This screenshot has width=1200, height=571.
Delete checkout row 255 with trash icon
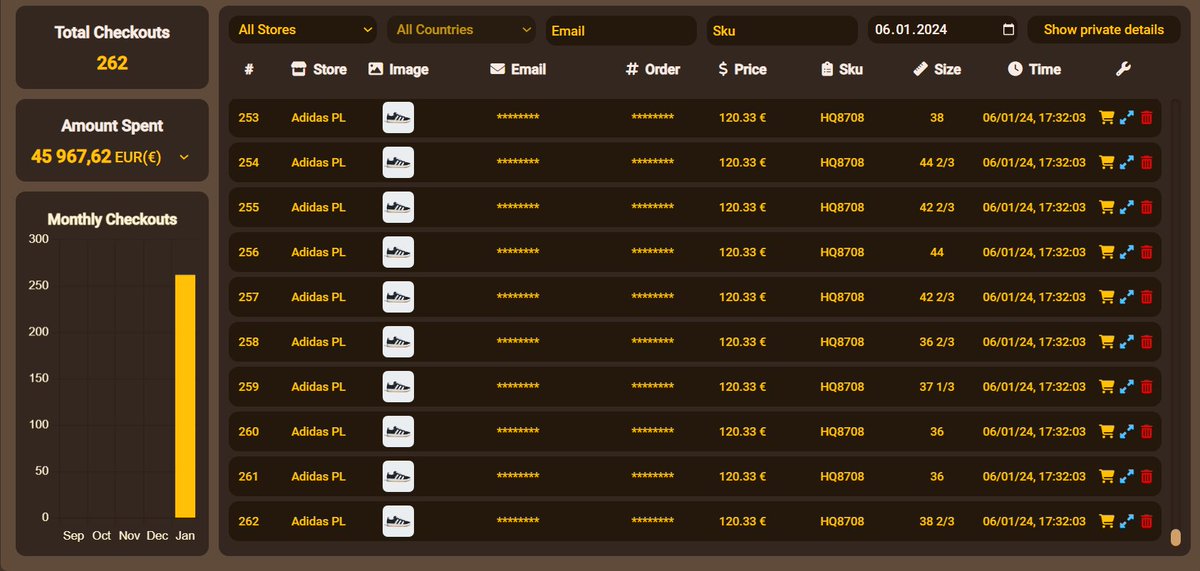coord(1146,208)
